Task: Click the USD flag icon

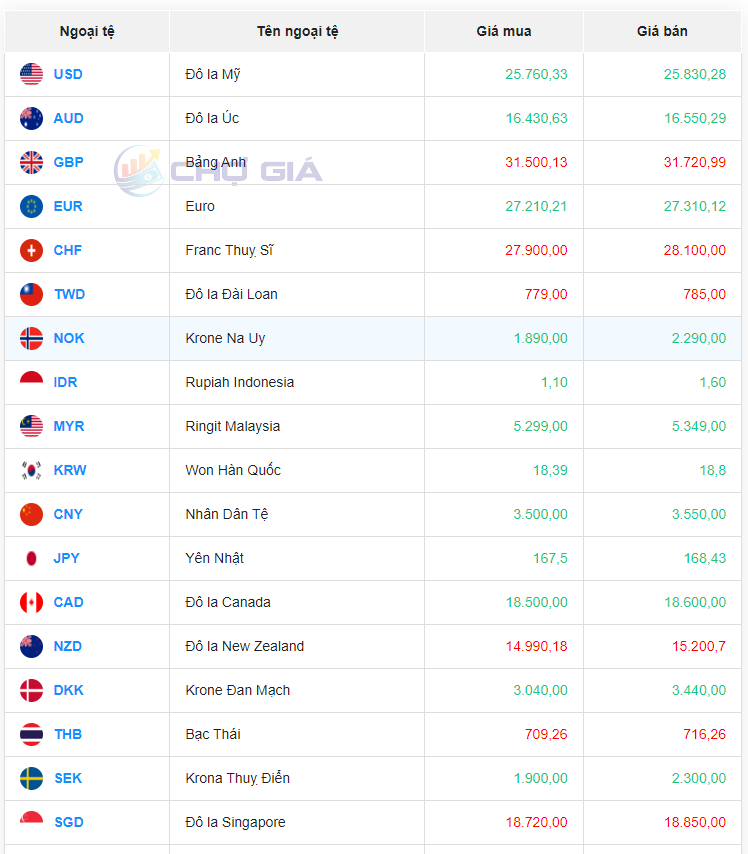Action: (x=31, y=74)
